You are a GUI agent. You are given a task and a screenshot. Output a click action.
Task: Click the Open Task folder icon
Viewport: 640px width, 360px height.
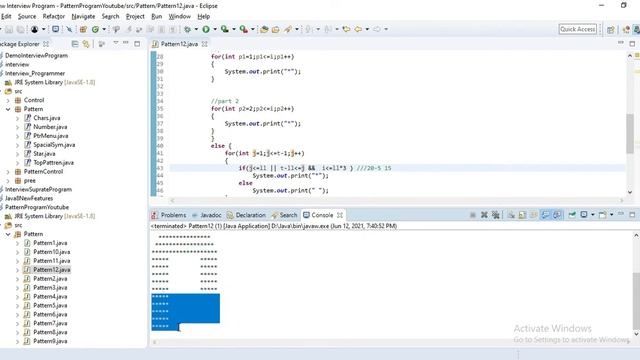(276, 29)
